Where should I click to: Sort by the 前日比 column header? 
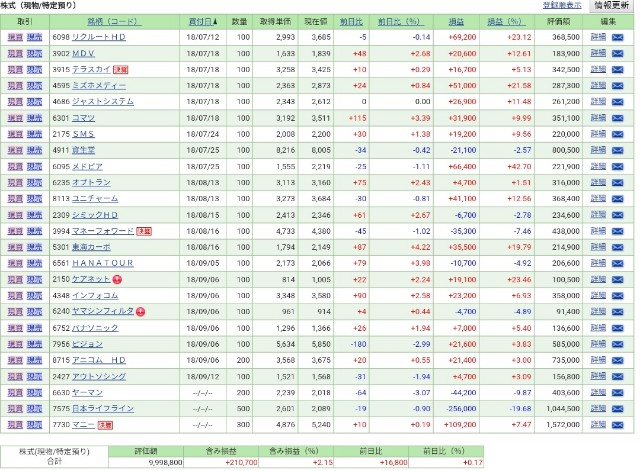point(351,22)
